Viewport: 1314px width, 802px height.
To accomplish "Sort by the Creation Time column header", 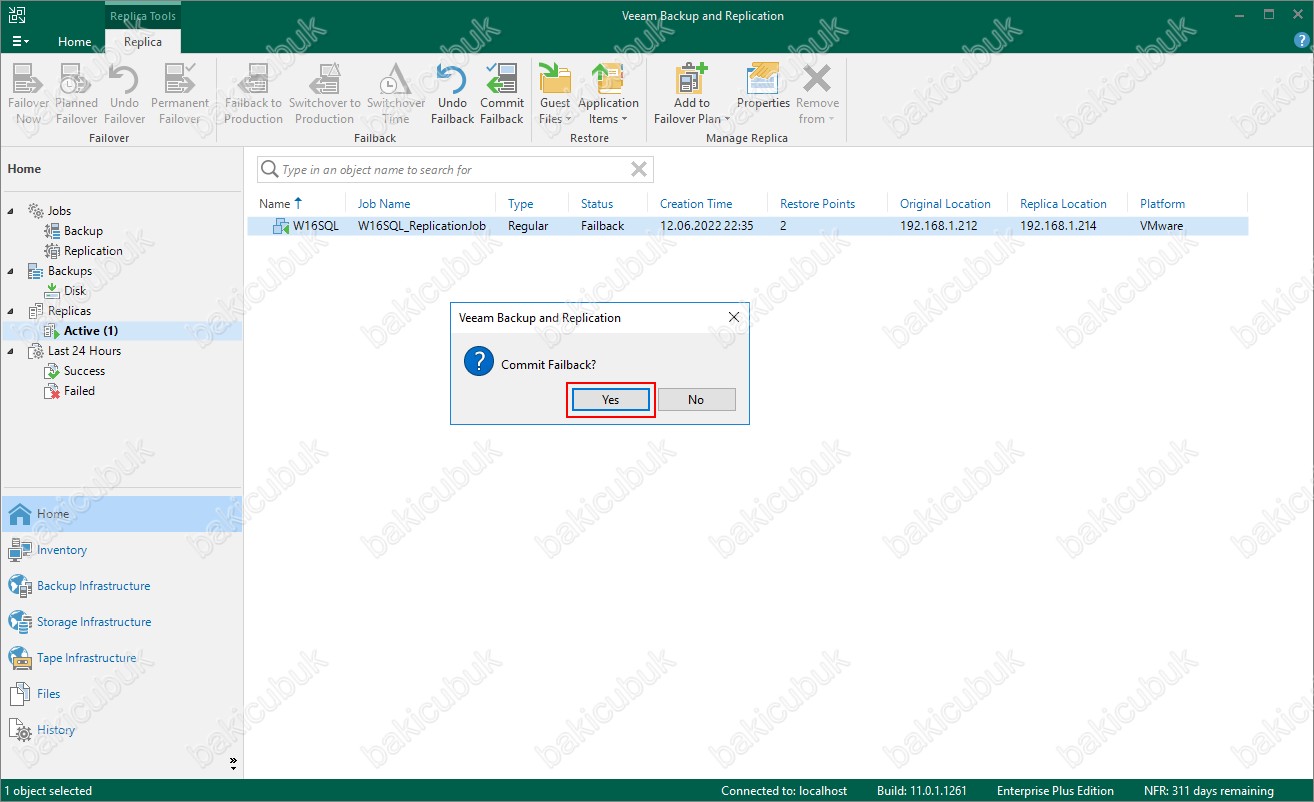I will 696,203.
